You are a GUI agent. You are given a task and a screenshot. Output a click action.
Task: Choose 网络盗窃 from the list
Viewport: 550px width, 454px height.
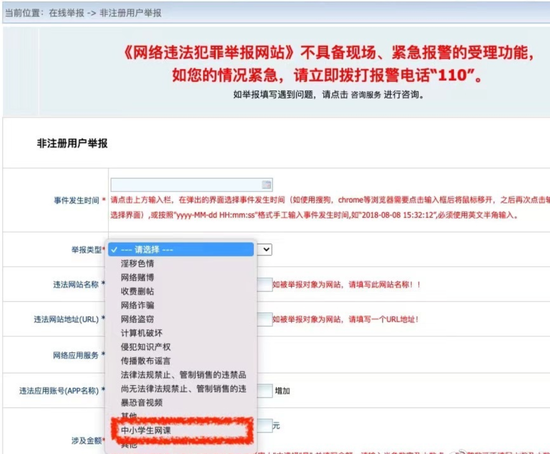[137, 319]
